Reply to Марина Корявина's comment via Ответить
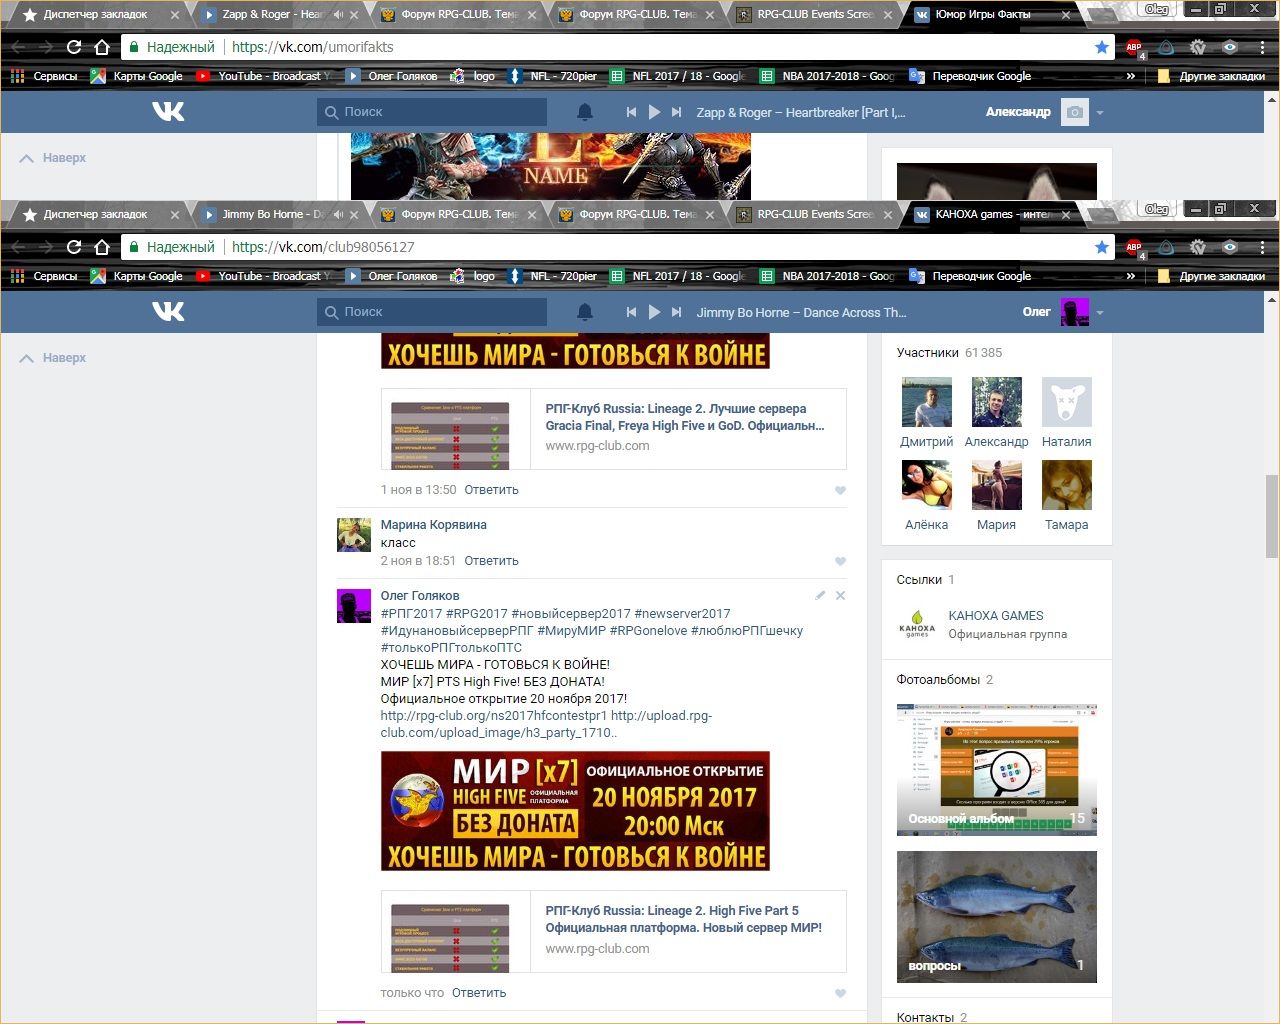The height and width of the screenshot is (1024, 1280). (x=491, y=561)
